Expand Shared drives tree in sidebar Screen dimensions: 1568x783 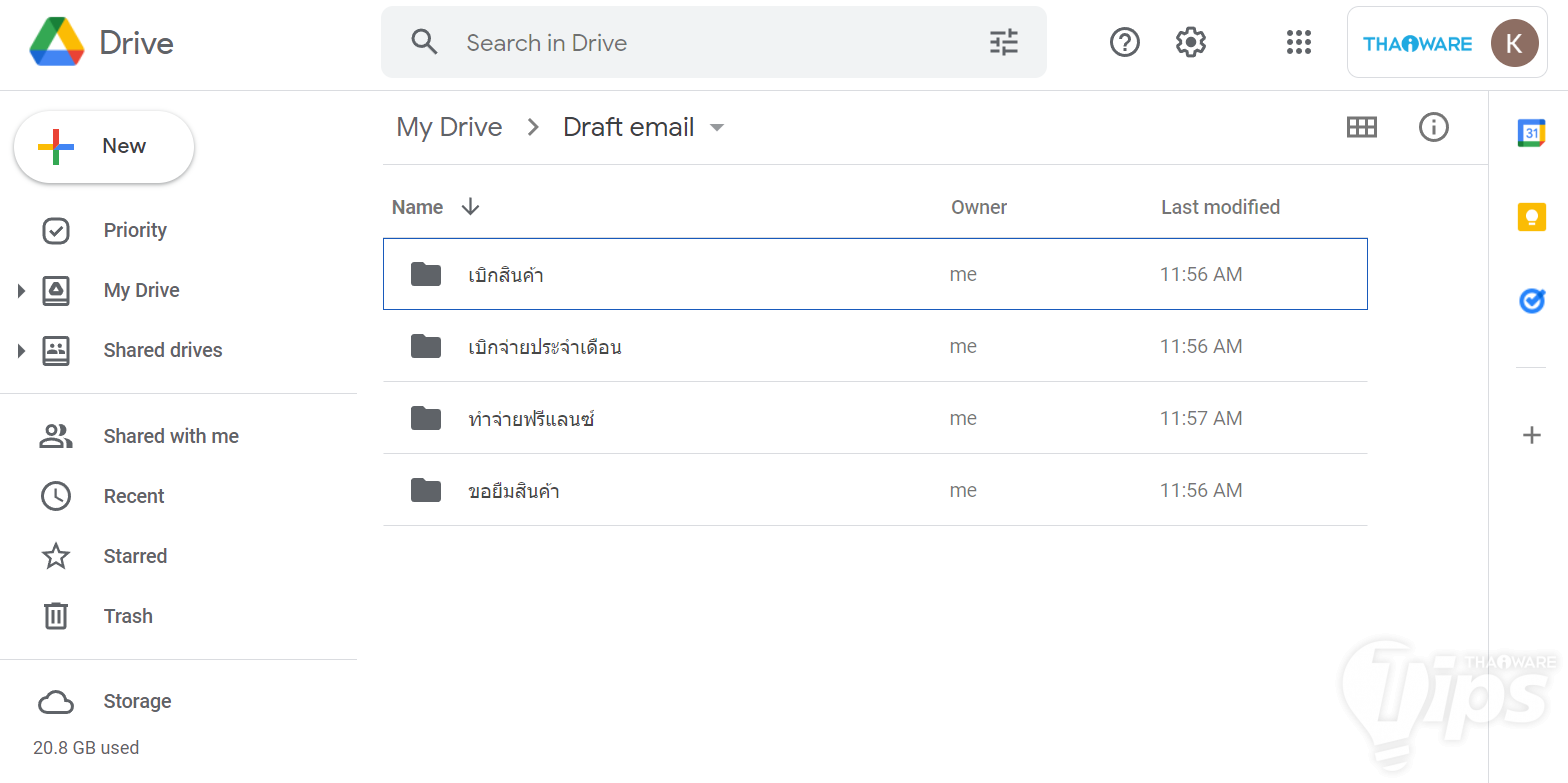[21, 351]
